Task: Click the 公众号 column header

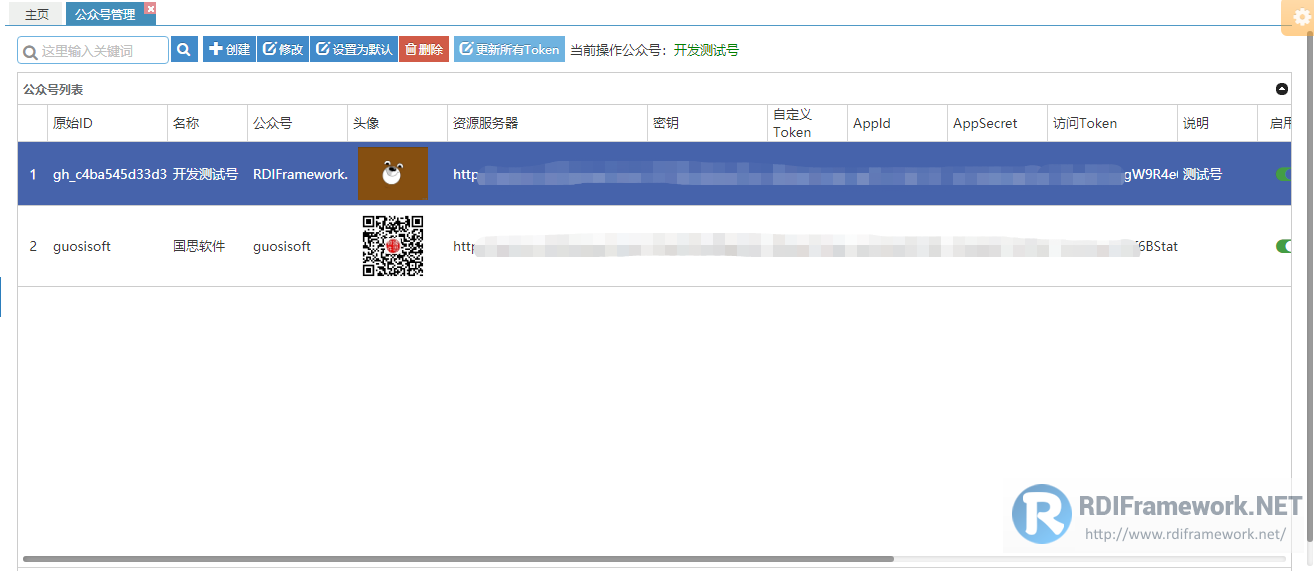Action: [x=297, y=124]
